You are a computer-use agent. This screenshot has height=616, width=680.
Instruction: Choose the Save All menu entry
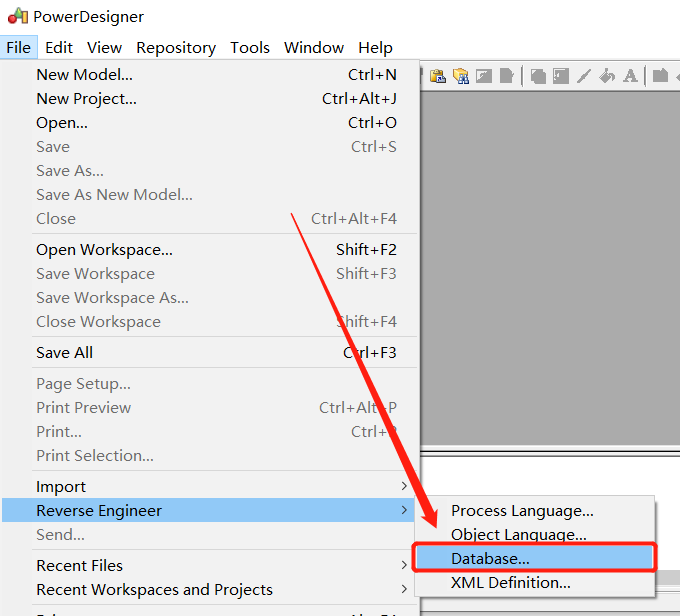pos(210,353)
